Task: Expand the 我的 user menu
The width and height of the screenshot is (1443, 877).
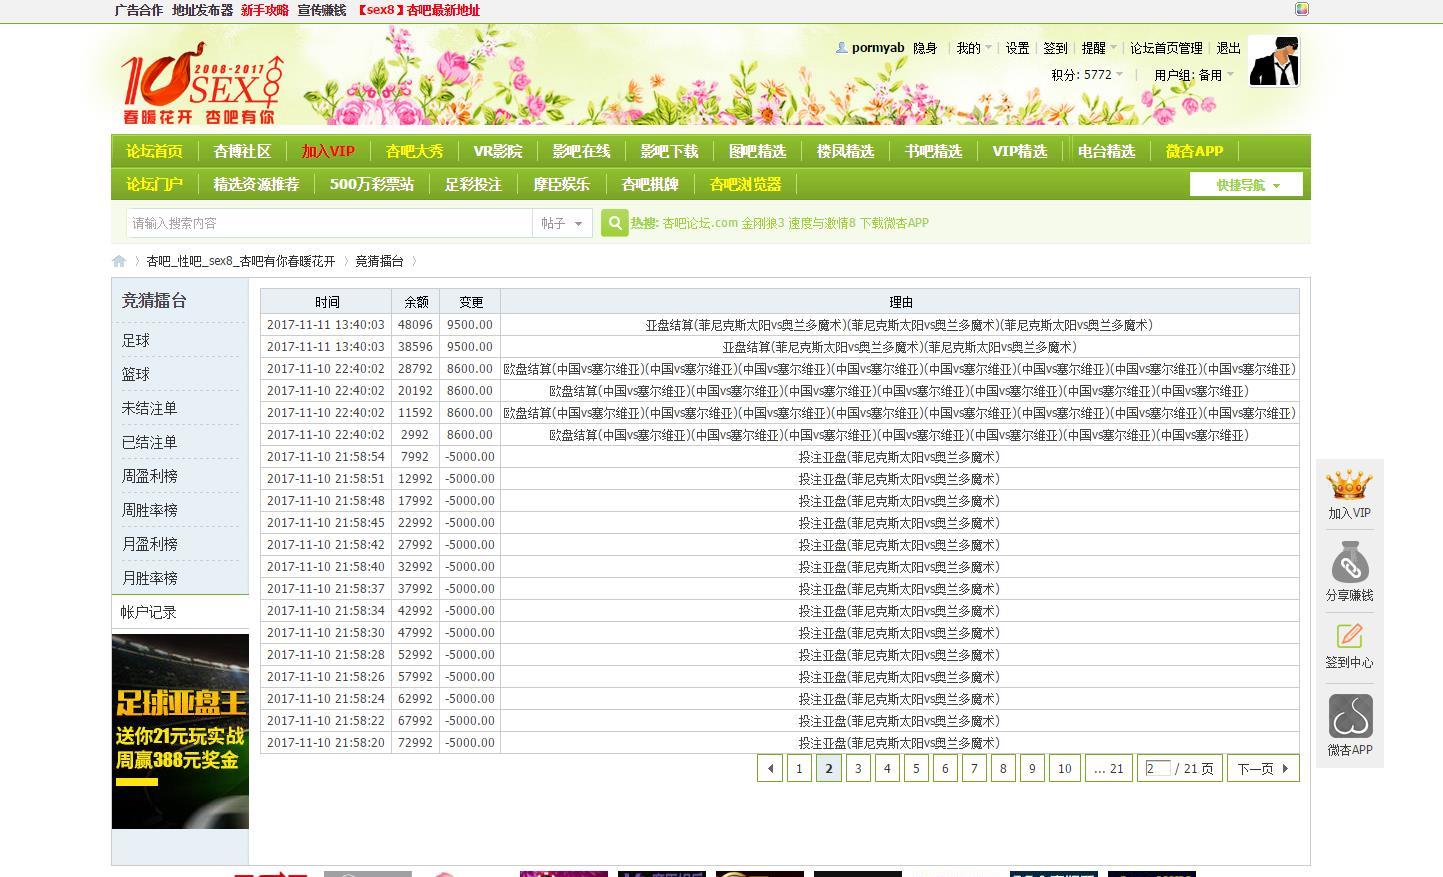Action: click(x=973, y=48)
